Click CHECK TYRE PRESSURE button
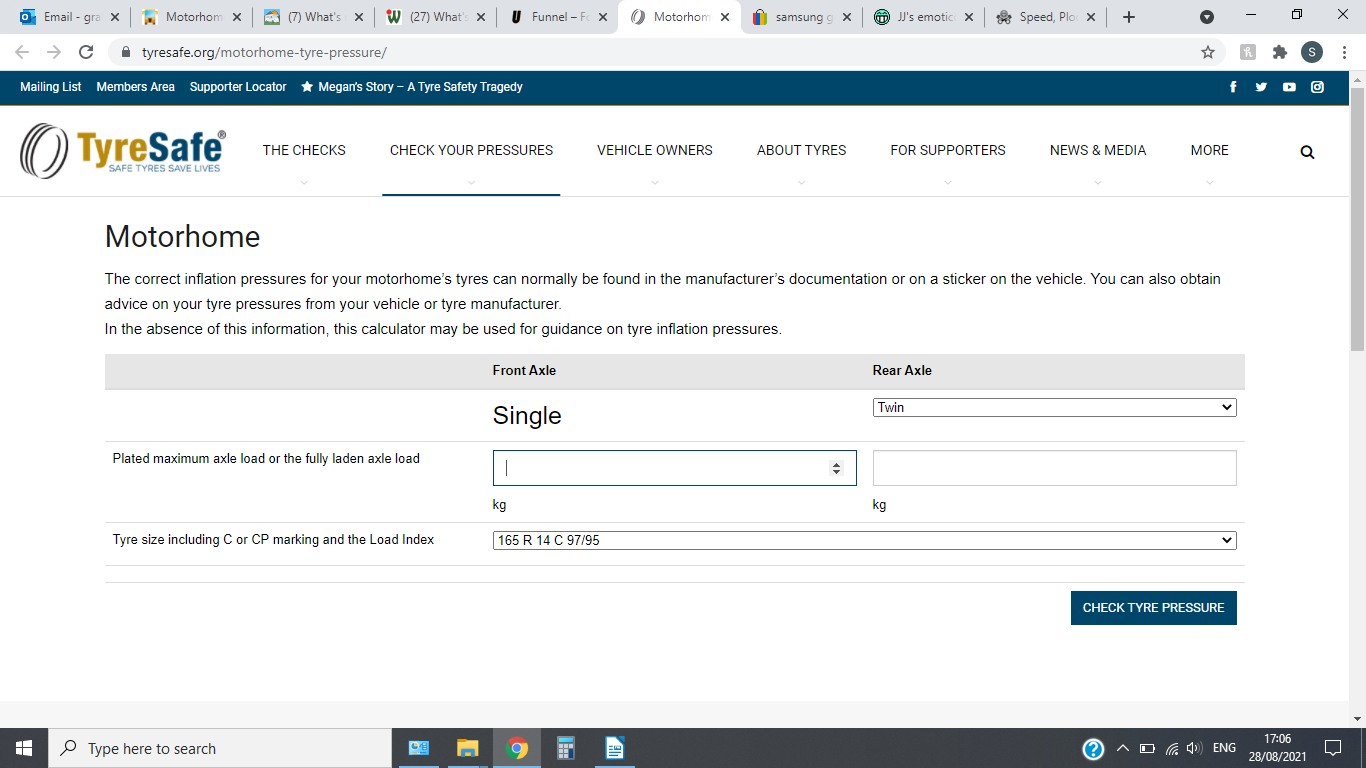 point(1153,607)
